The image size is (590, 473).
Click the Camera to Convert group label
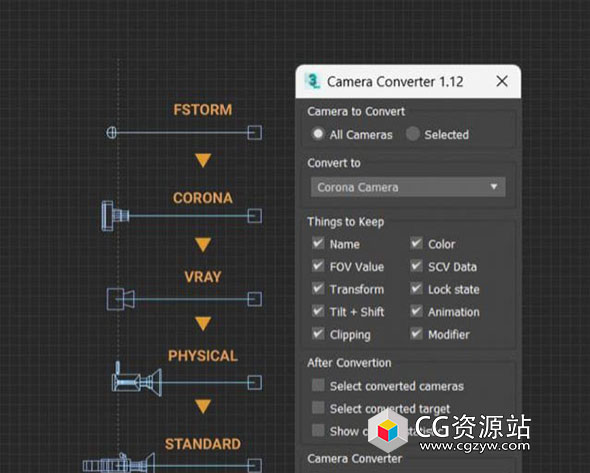356,111
